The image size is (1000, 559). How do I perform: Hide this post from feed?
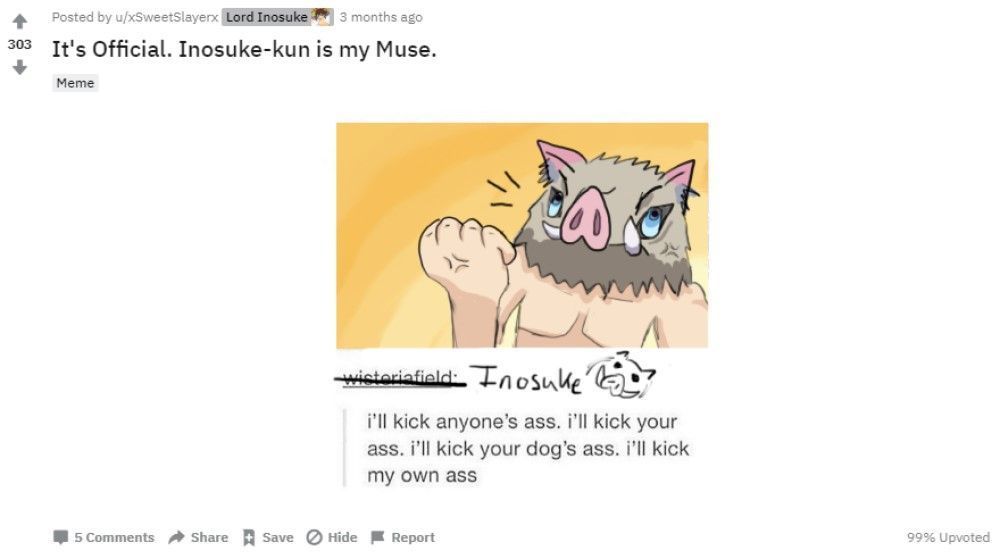[332, 537]
